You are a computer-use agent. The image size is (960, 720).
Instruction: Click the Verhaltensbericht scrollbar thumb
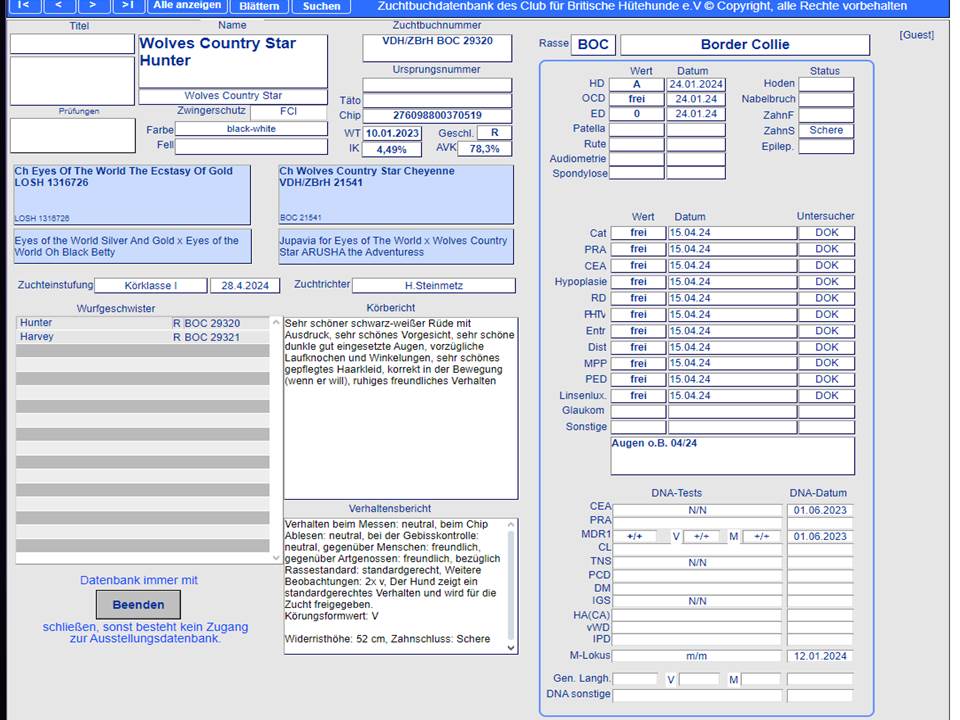point(511,585)
